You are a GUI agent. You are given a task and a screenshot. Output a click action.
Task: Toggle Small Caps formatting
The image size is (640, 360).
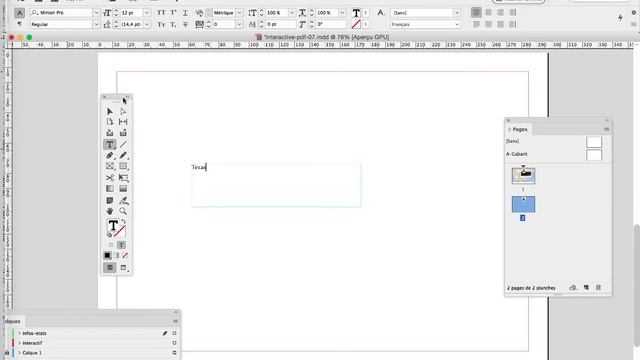[161, 24]
